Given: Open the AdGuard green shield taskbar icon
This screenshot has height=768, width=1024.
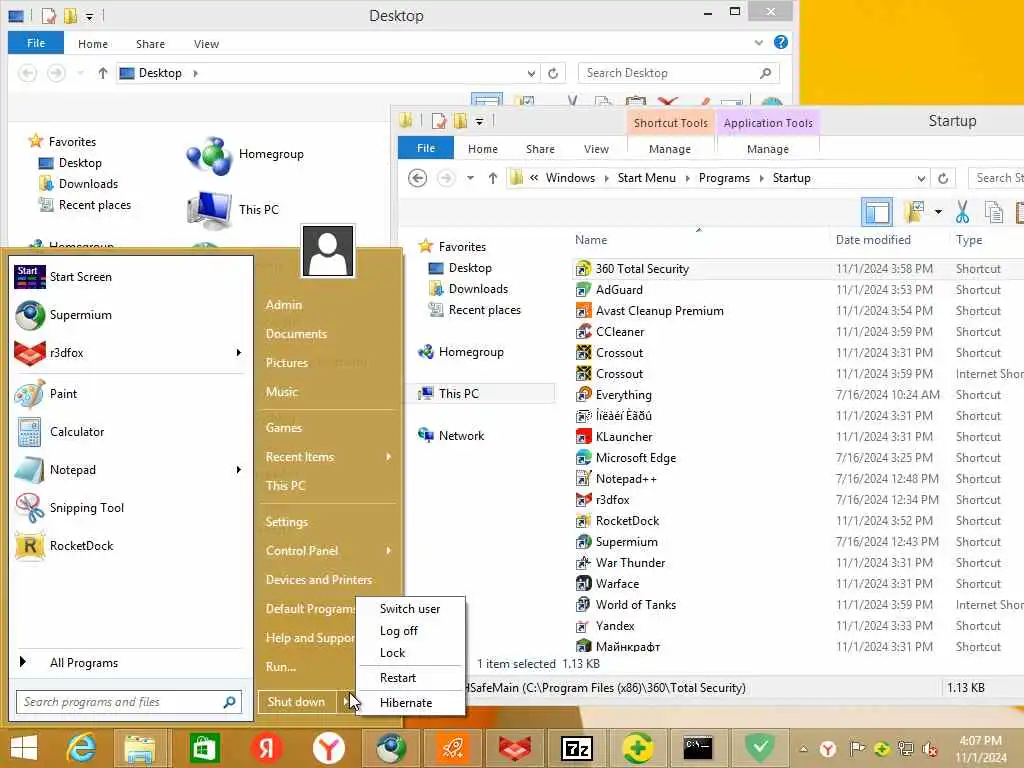Looking at the screenshot, I should (760, 748).
